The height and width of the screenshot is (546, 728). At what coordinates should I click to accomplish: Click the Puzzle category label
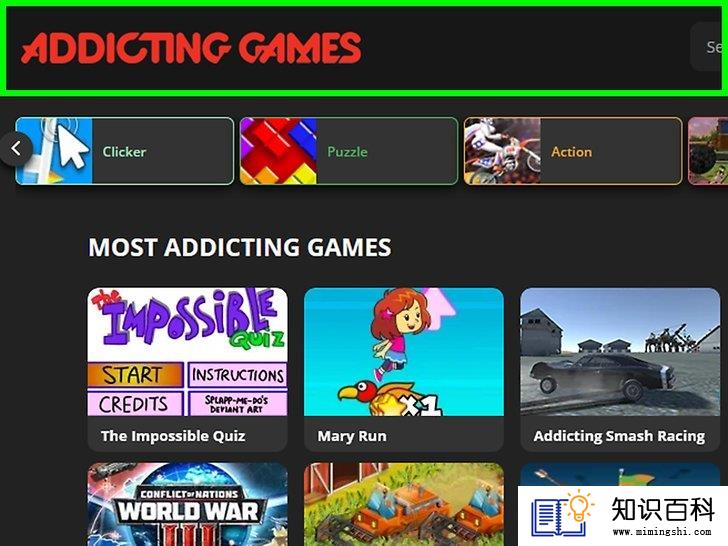coord(347,152)
